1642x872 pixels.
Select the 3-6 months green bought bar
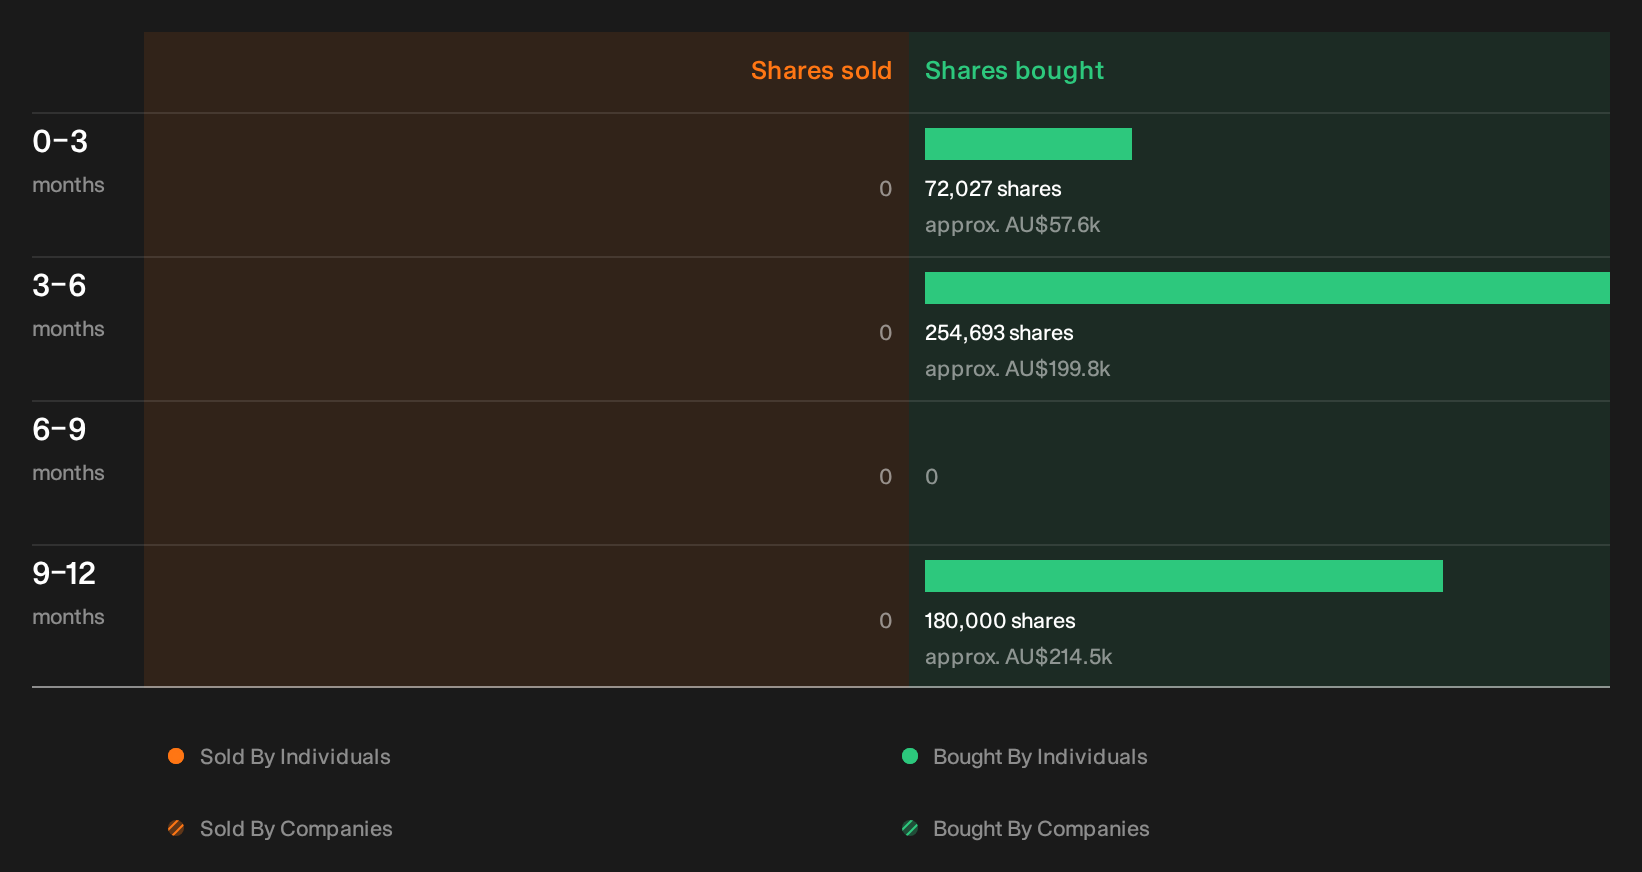[x=1267, y=288]
